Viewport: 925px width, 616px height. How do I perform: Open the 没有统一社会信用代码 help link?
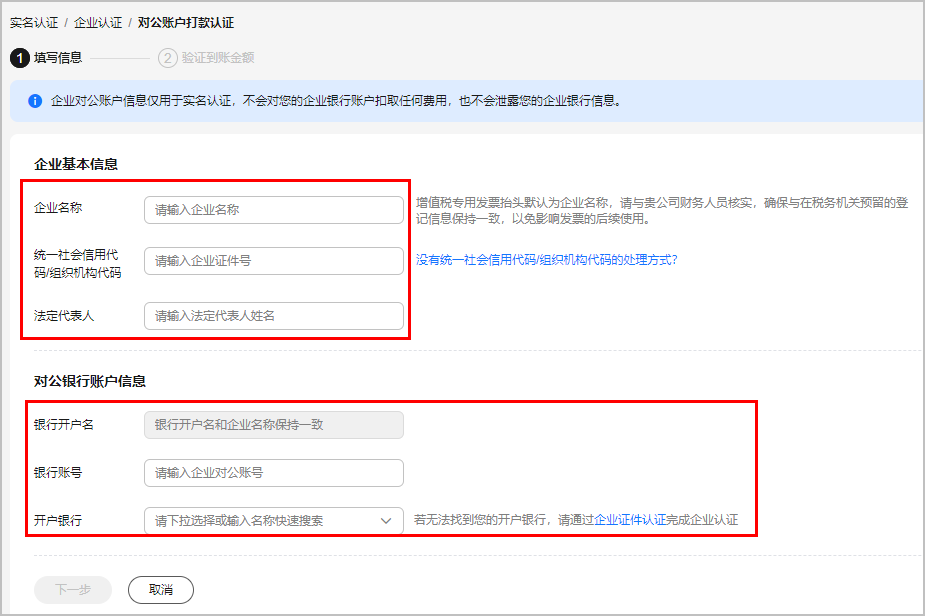(547, 260)
